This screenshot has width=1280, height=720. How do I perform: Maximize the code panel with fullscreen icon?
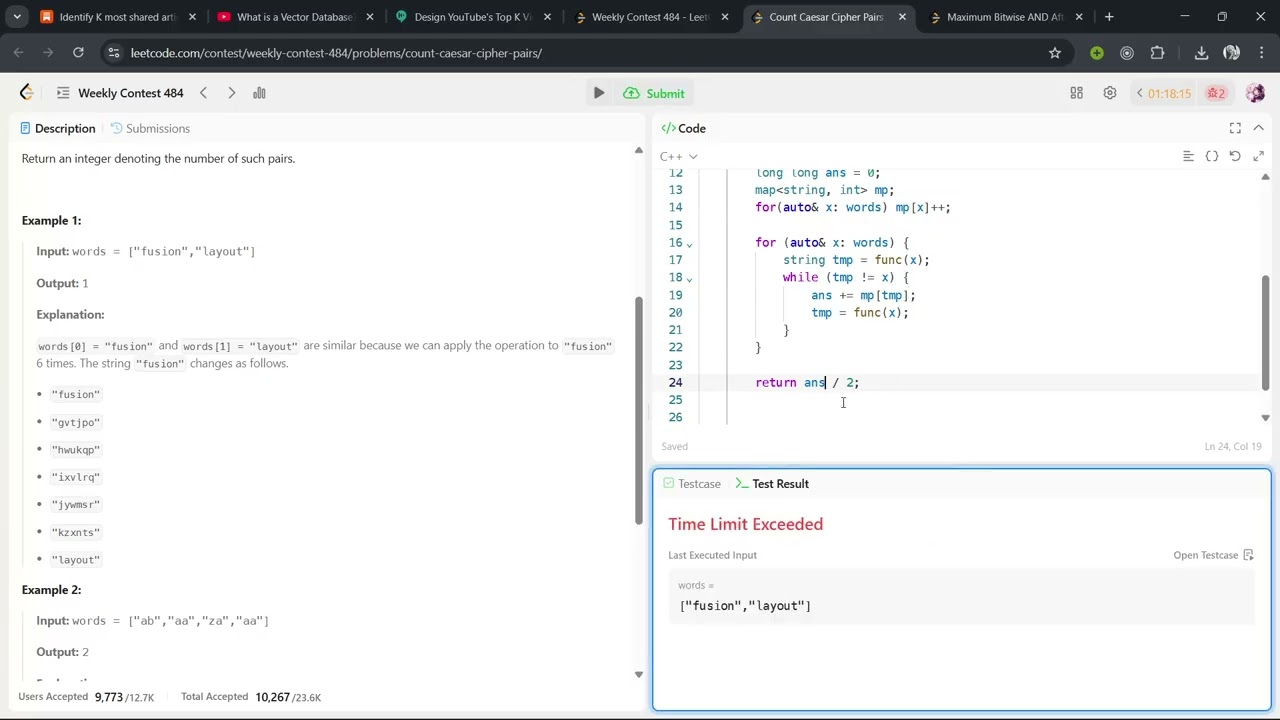pyautogui.click(x=1235, y=128)
